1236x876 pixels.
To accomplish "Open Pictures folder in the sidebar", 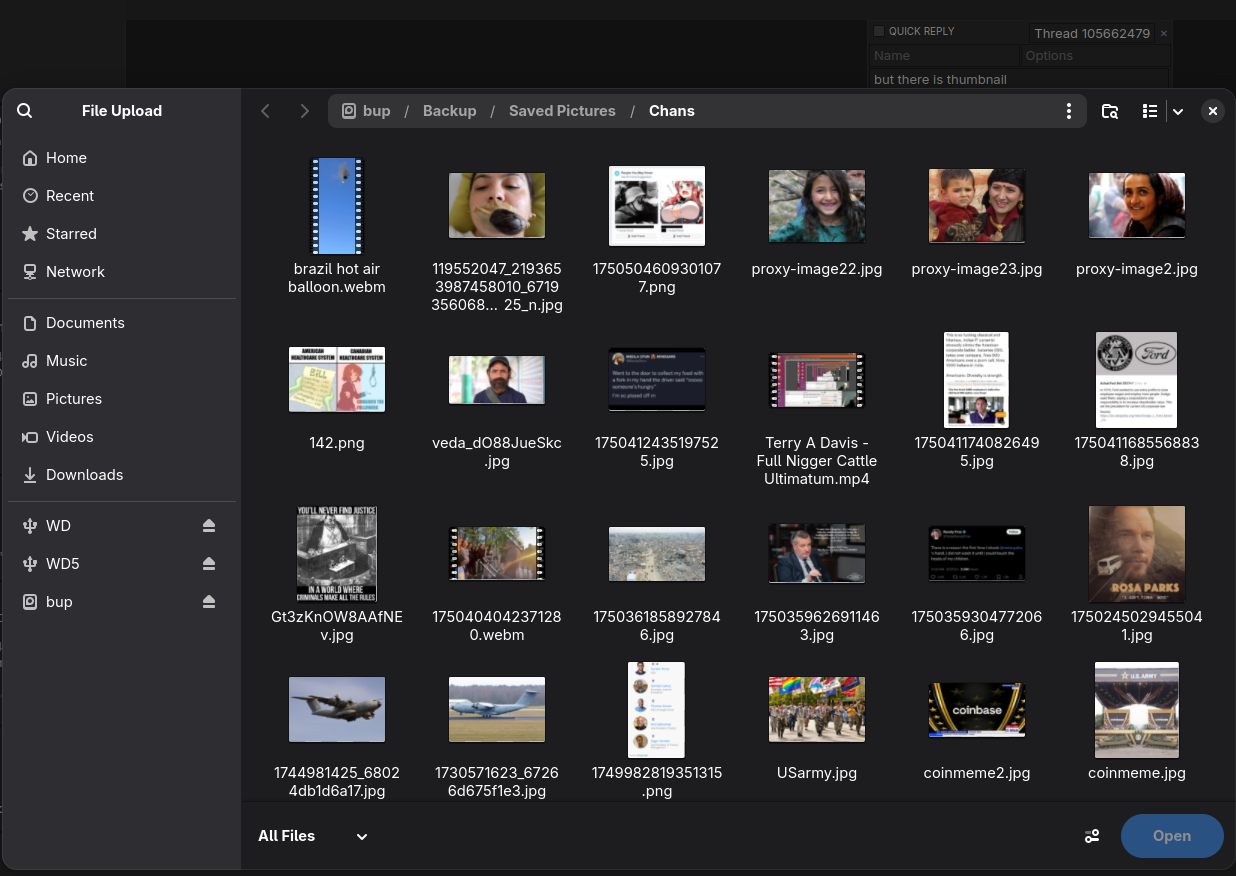I will (122, 399).
